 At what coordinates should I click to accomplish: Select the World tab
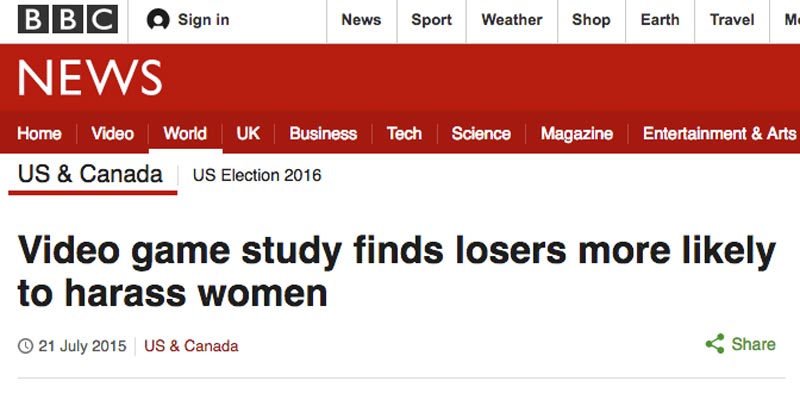coord(185,134)
